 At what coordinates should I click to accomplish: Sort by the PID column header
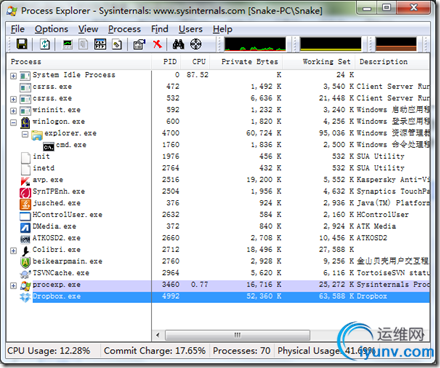click(x=166, y=62)
